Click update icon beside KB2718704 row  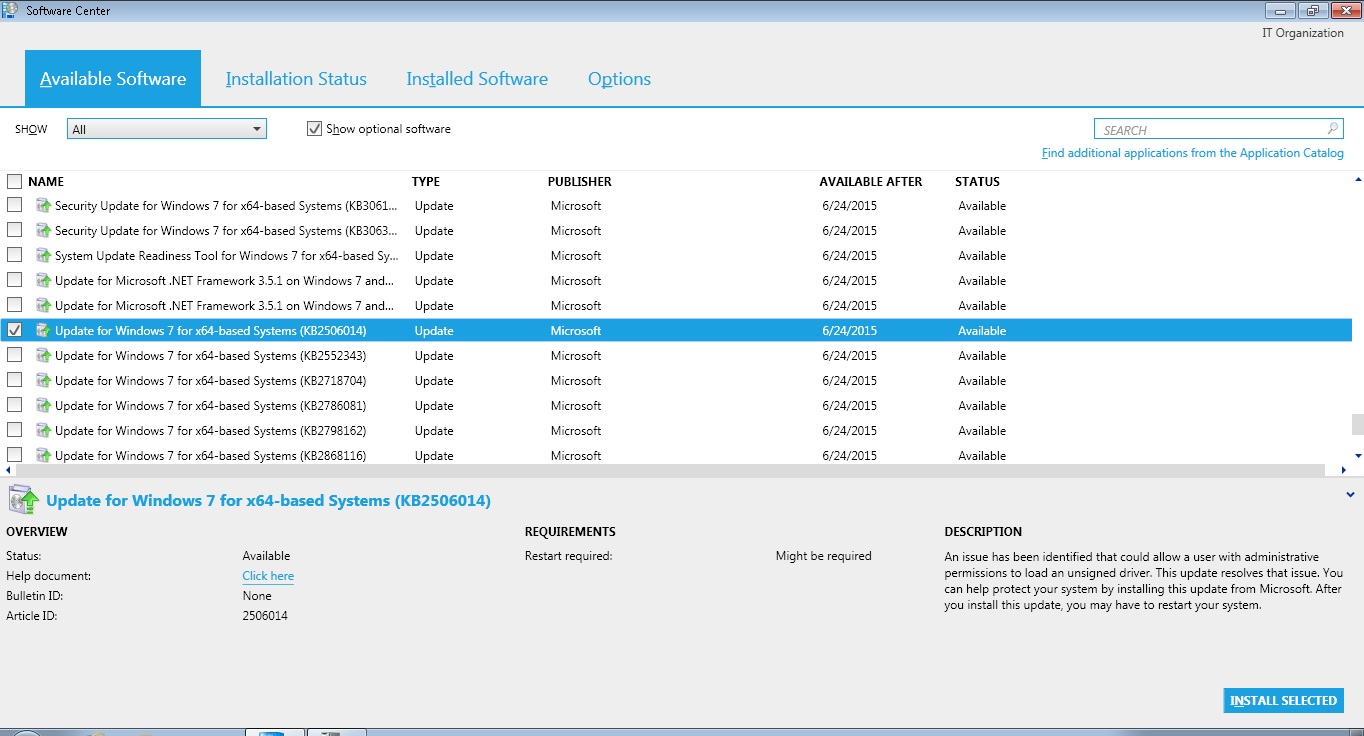tap(43, 381)
